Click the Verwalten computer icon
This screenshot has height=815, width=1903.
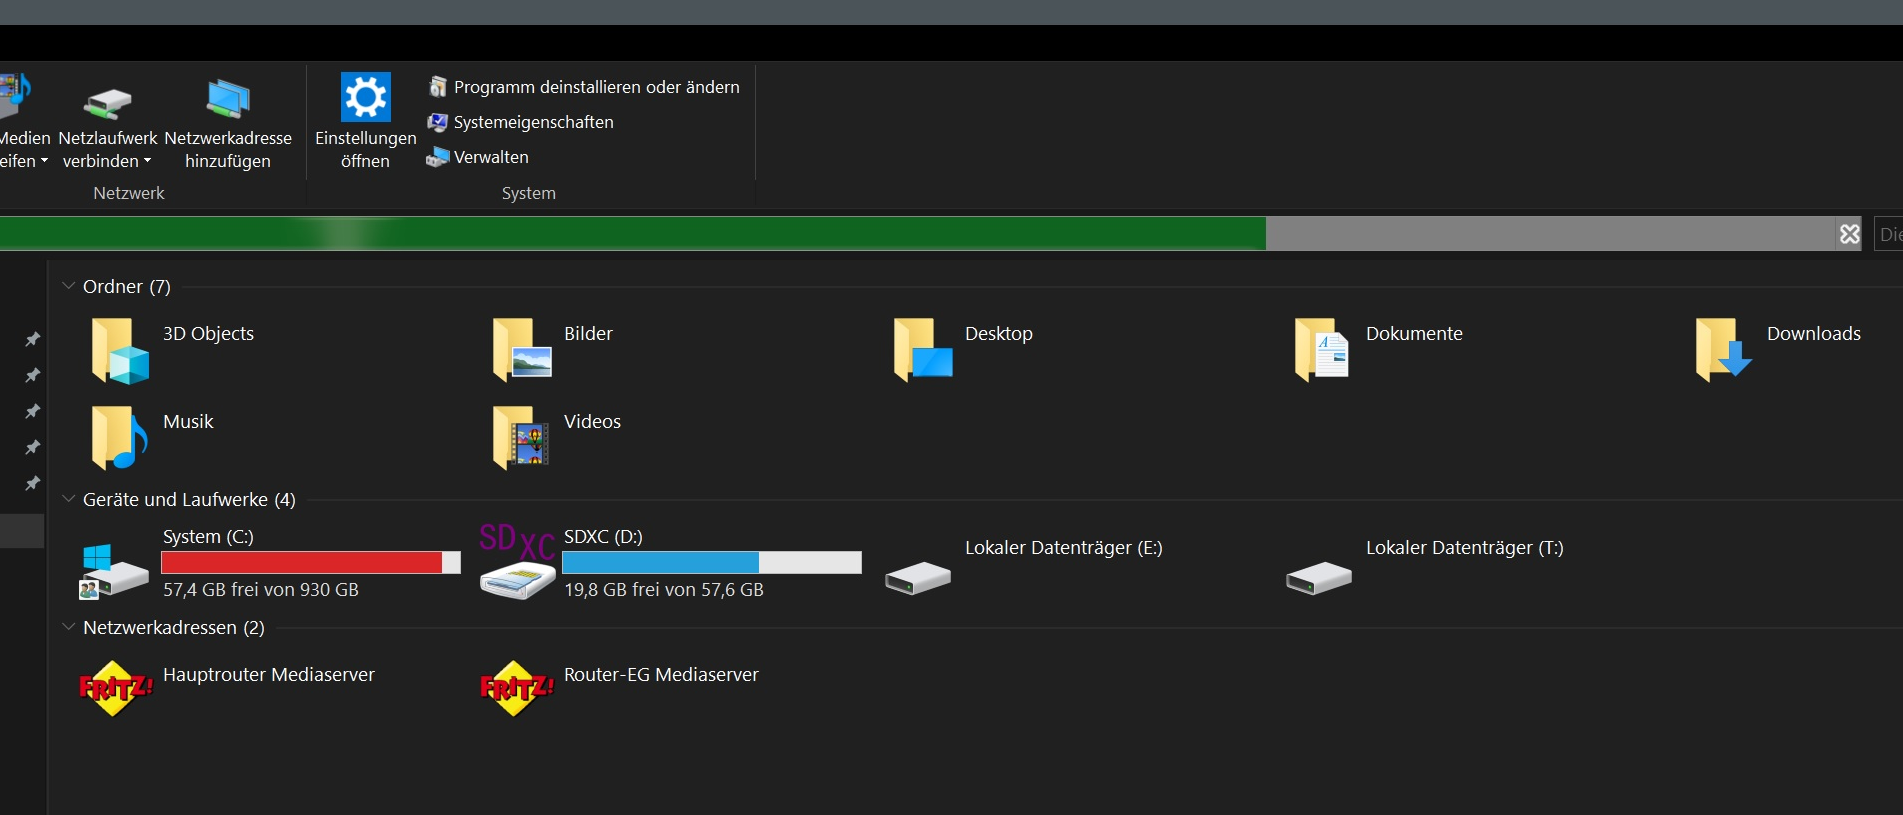click(x=437, y=157)
